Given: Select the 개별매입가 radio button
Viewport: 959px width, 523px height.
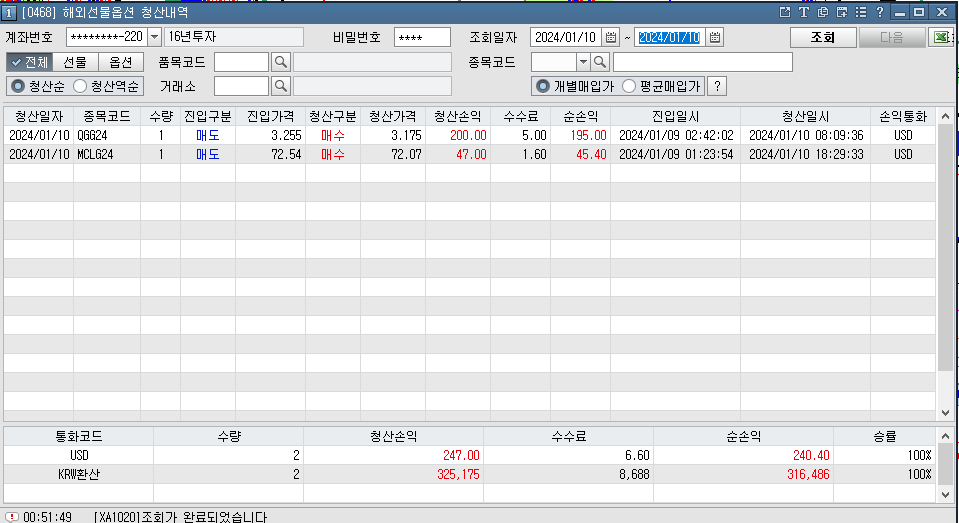Looking at the screenshot, I should [x=542, y=86].
